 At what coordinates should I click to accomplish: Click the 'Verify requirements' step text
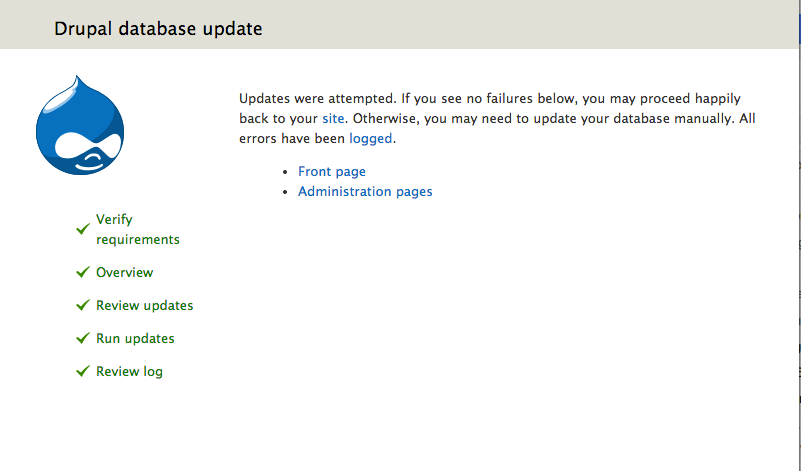[x=137, y=229]
